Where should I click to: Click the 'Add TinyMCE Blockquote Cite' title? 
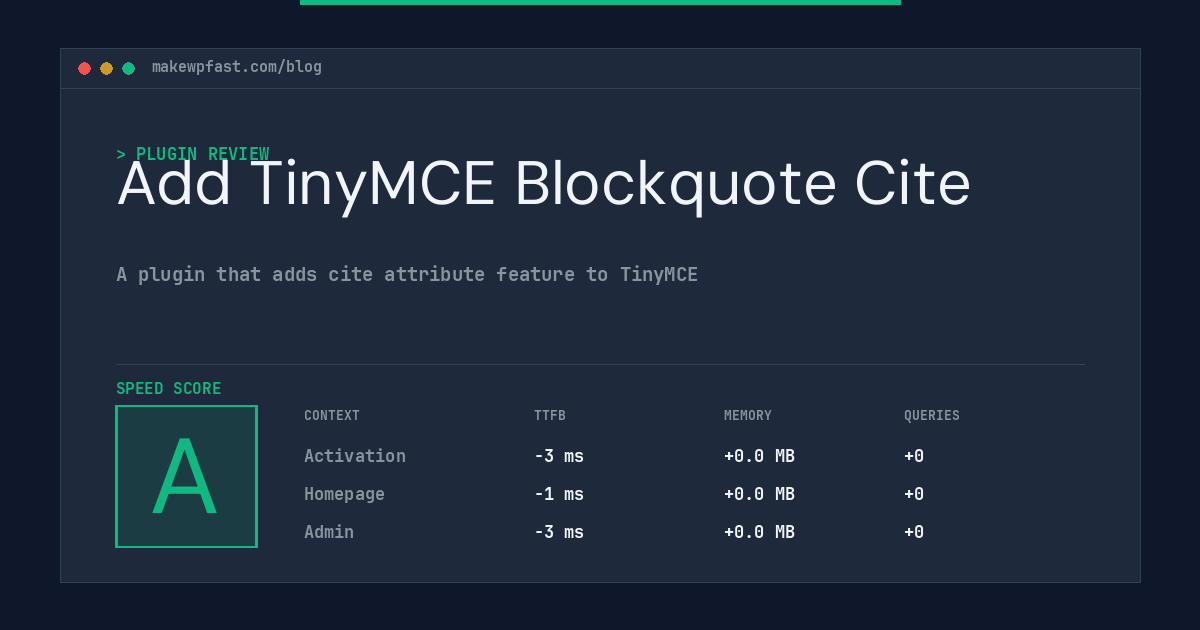[544, 184]
